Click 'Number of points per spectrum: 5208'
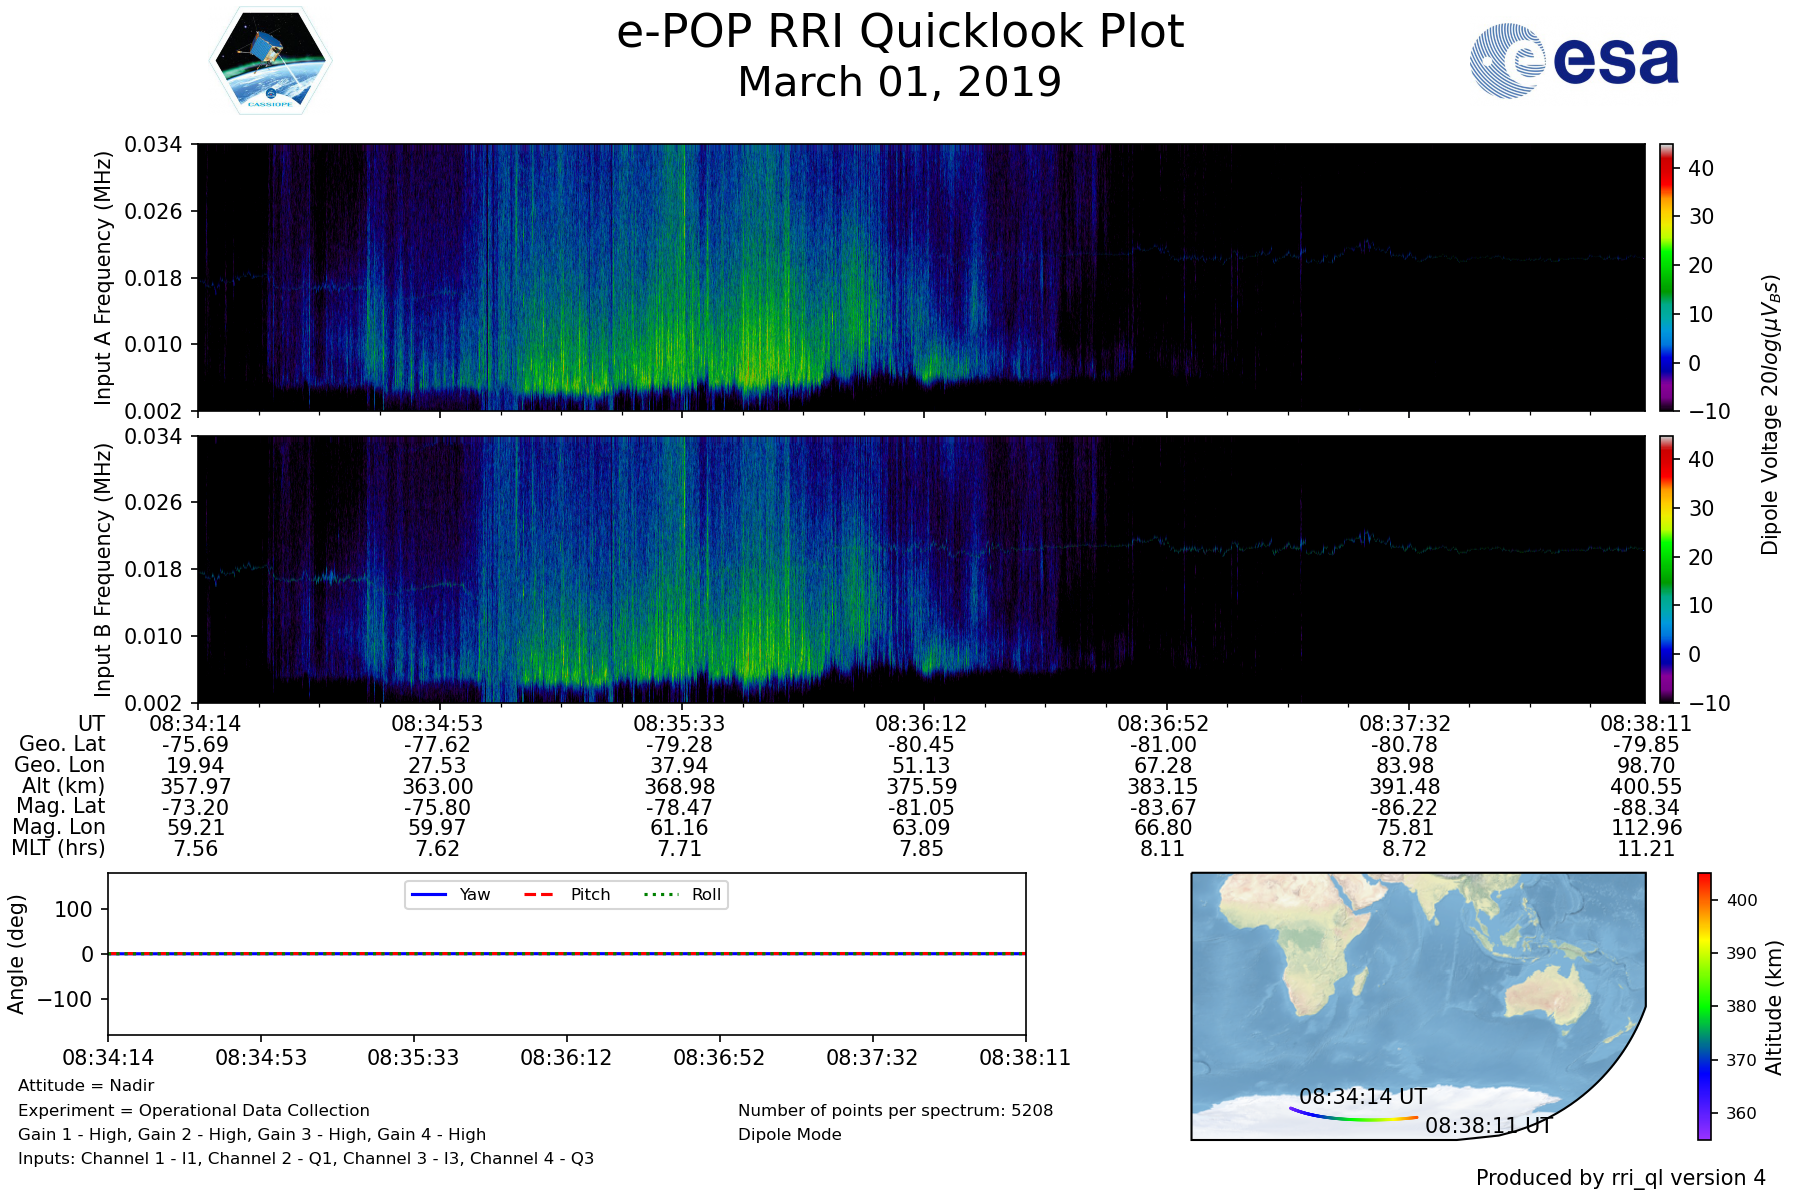The width and height of the screenshot is (1800, 1200). [895, 1110]
